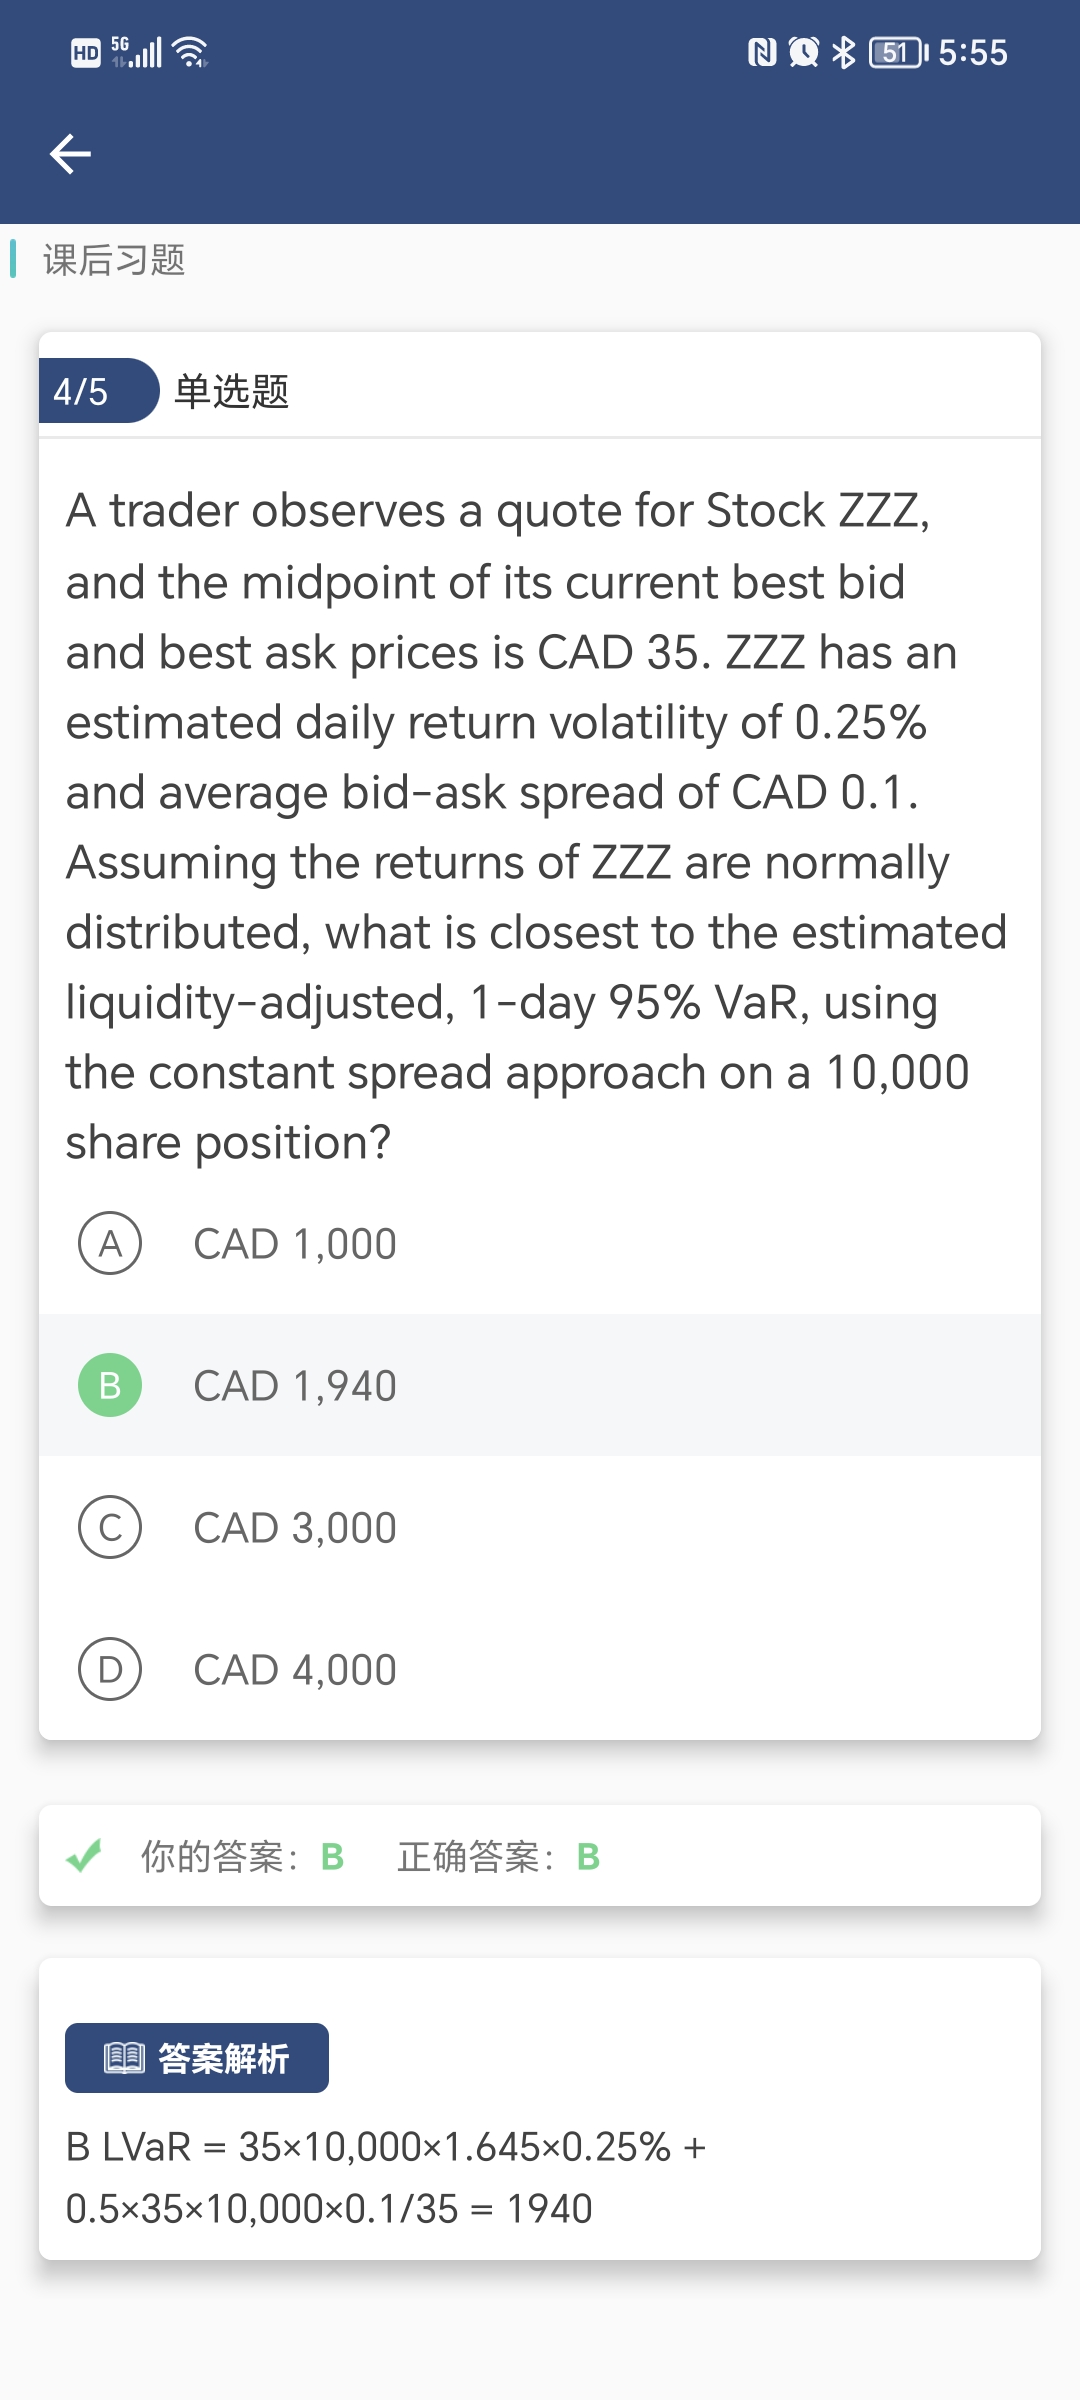Tap the 课后习题 section header
1080x2400 pixels.
tap(114, 260)
